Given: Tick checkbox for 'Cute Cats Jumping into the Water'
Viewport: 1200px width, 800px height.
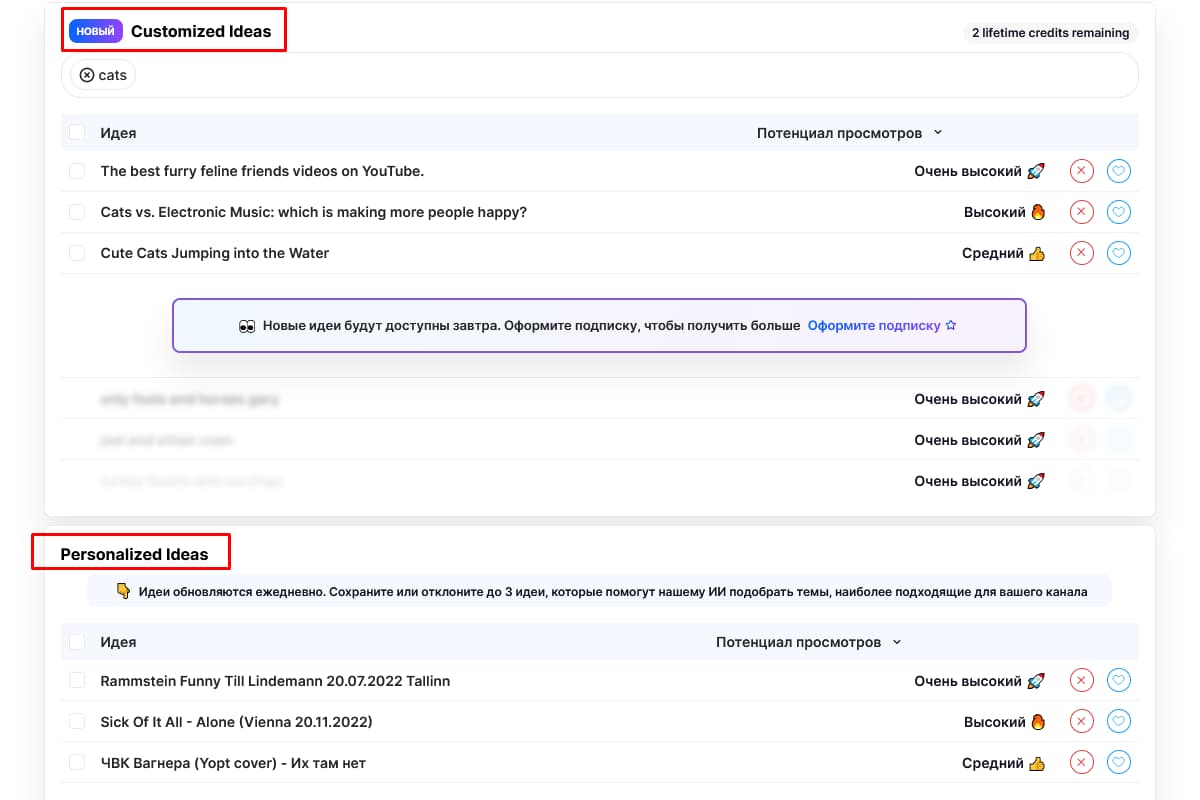Looking at the screenshot, I should (77, 253).
